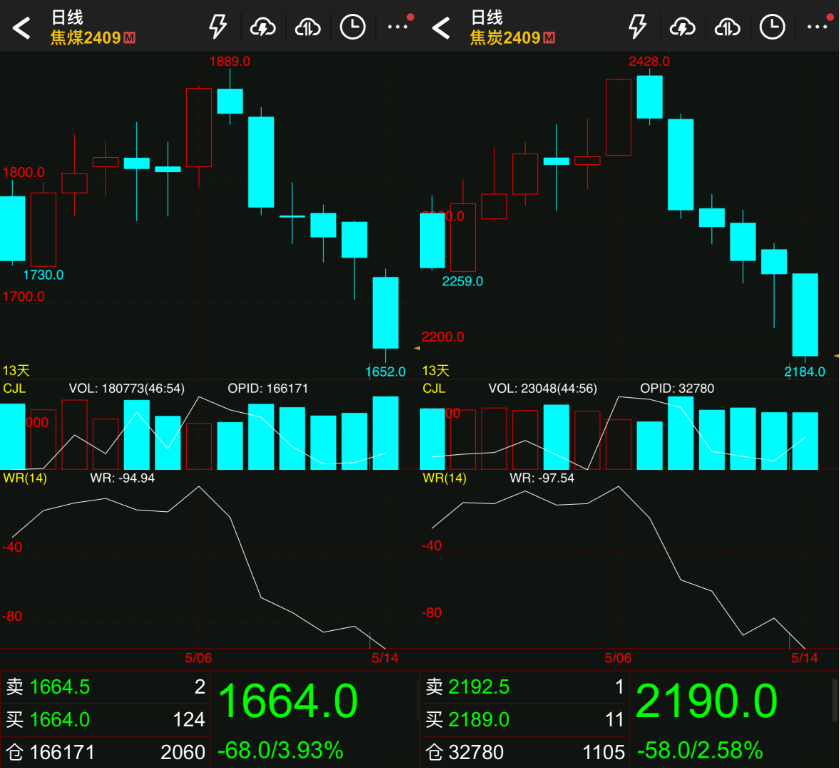Click the latest price 2190.0

click(706, 701)
